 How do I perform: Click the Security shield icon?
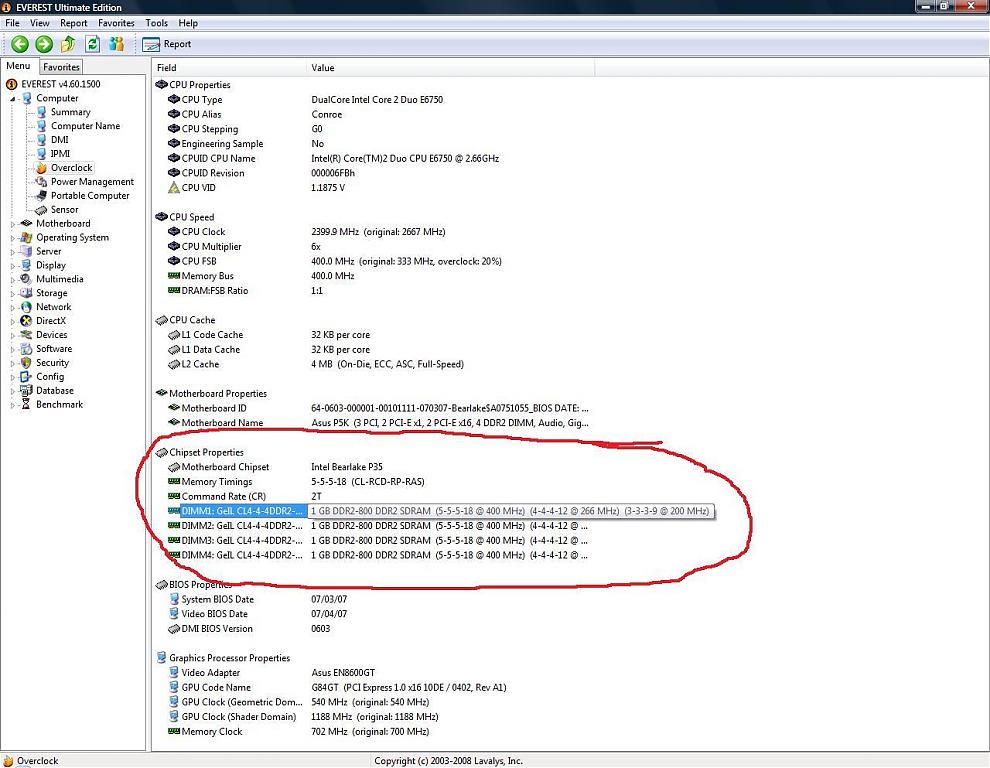point(26,363)
